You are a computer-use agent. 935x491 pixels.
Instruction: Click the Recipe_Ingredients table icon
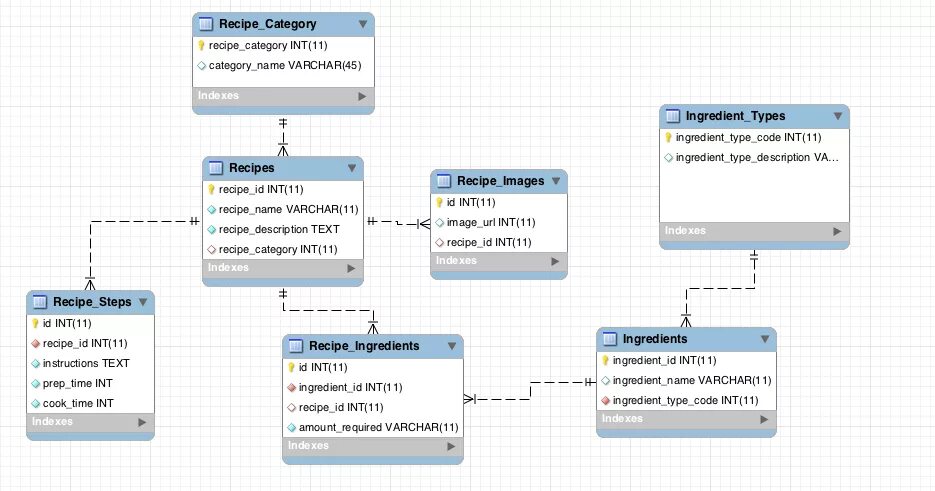tap(296, 346)
